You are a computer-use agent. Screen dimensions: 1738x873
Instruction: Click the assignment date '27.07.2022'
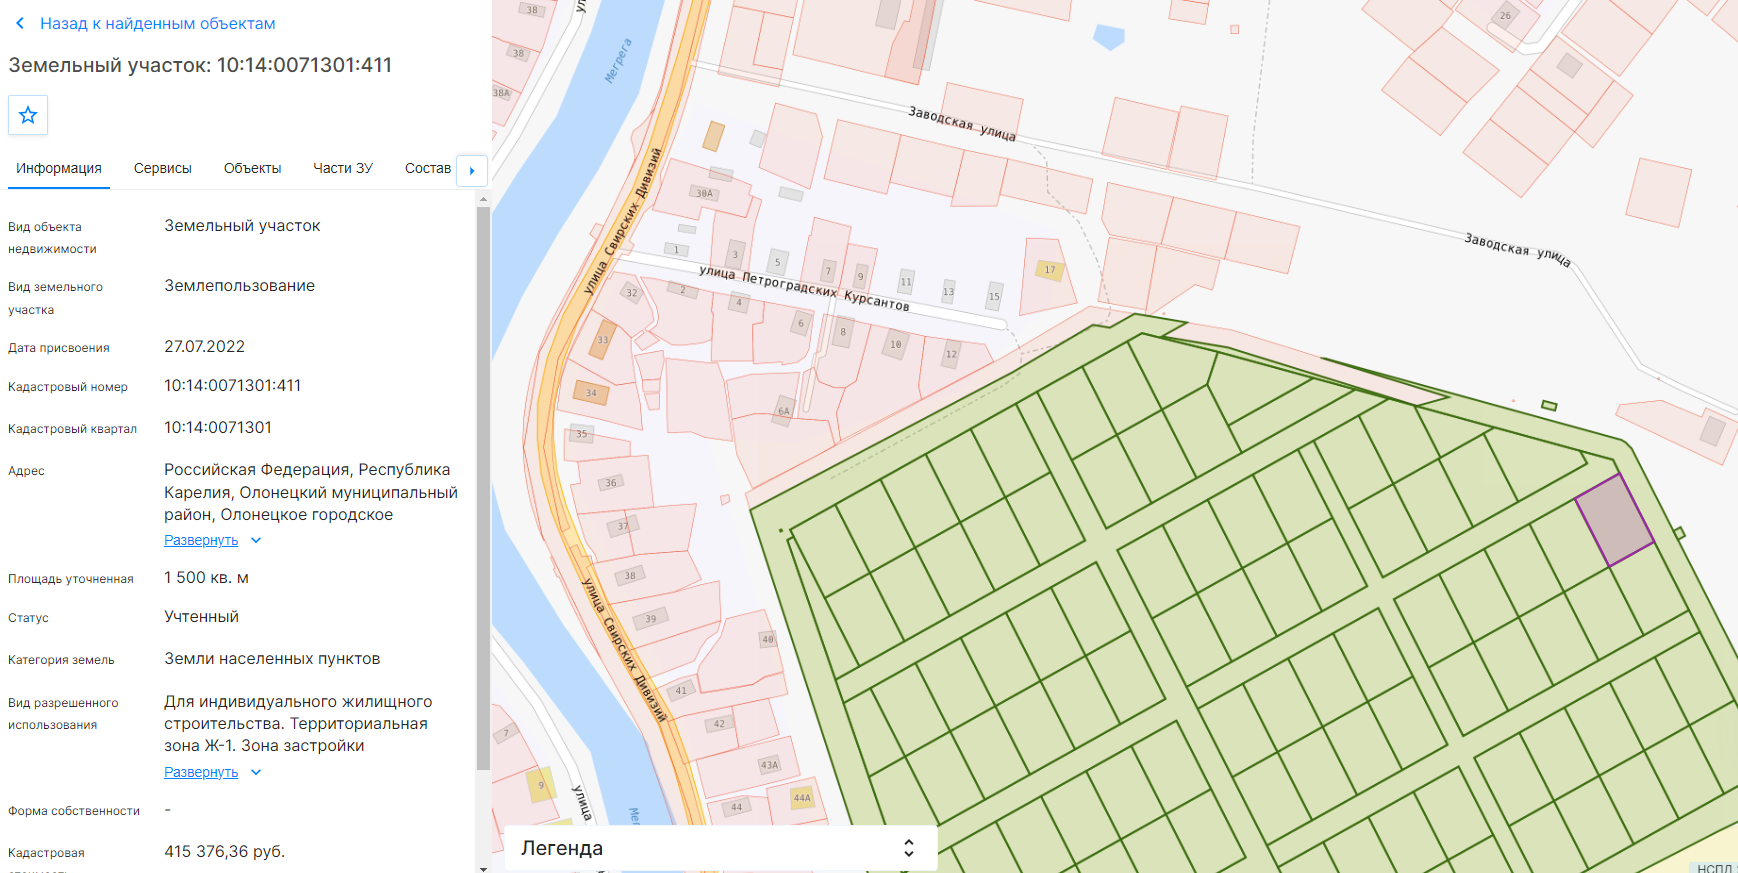[204, 347]
